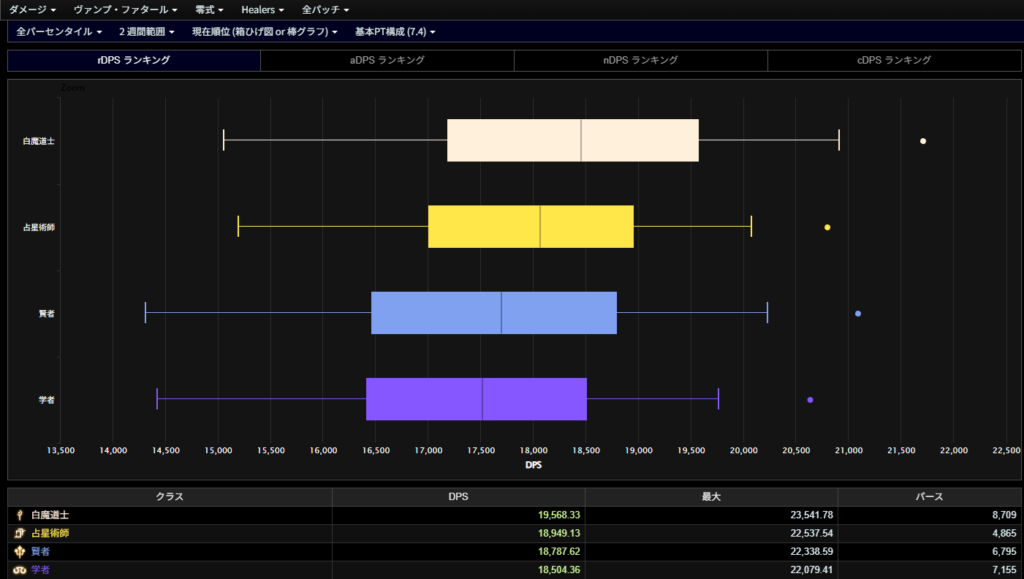Image resolution: width=1024 pixels, height=579 pixels.
Task: Switch to the nDPS ランキング tab
Action: coord(640,61)
